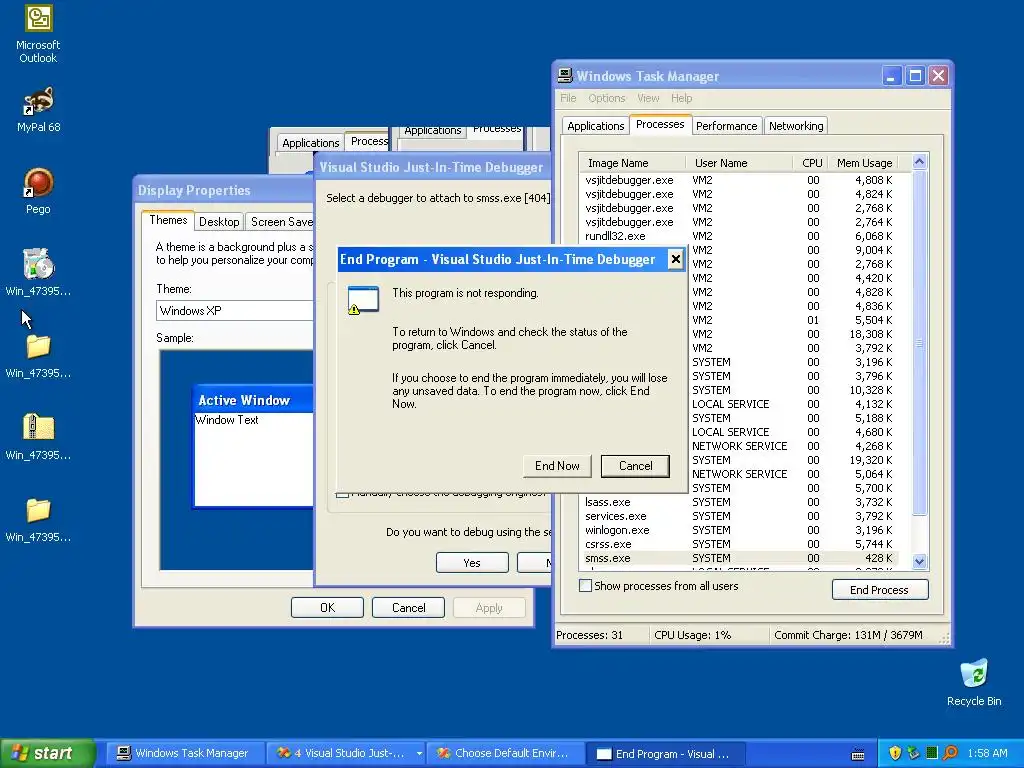Click the yellow security shield tray icon
Screen dimensions: 1024x768
[x=895, y=753]
